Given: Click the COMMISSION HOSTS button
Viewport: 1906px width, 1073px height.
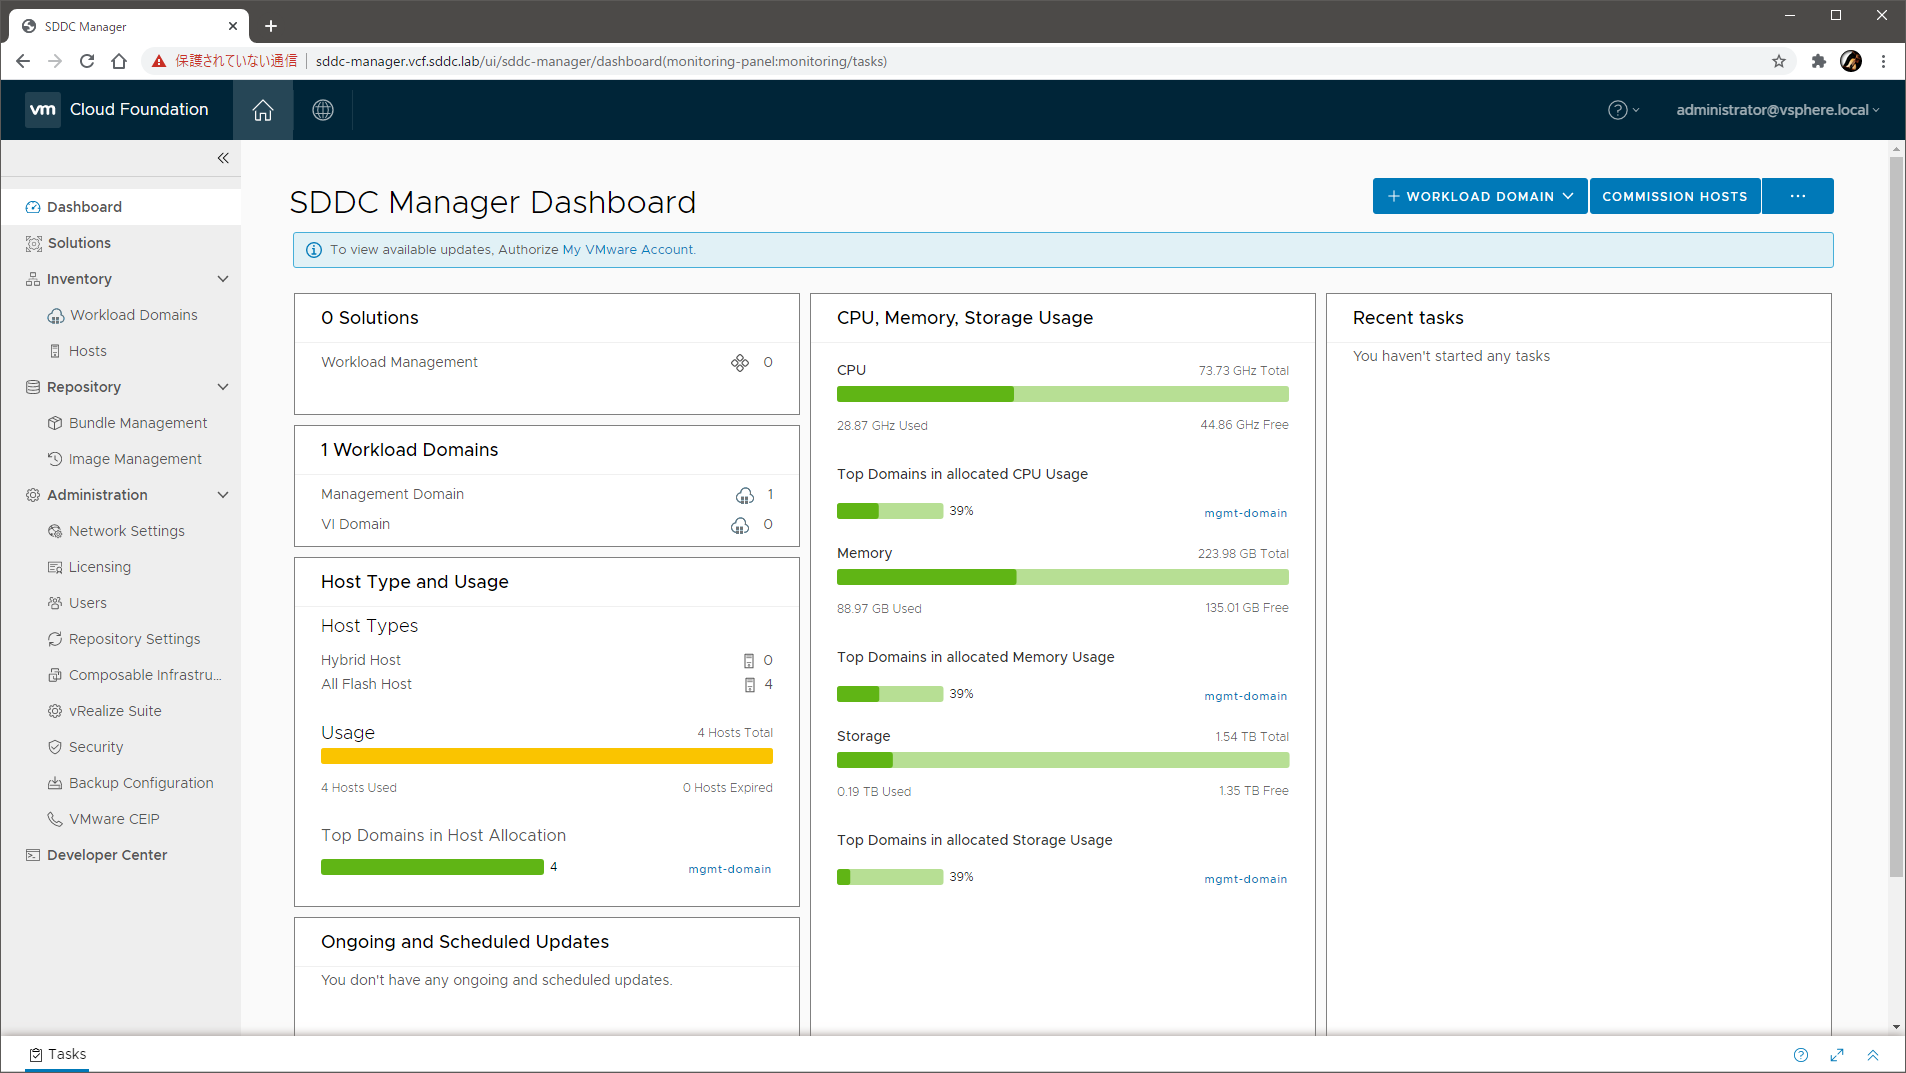Looking at the screenshot, I should point(1673,196).
